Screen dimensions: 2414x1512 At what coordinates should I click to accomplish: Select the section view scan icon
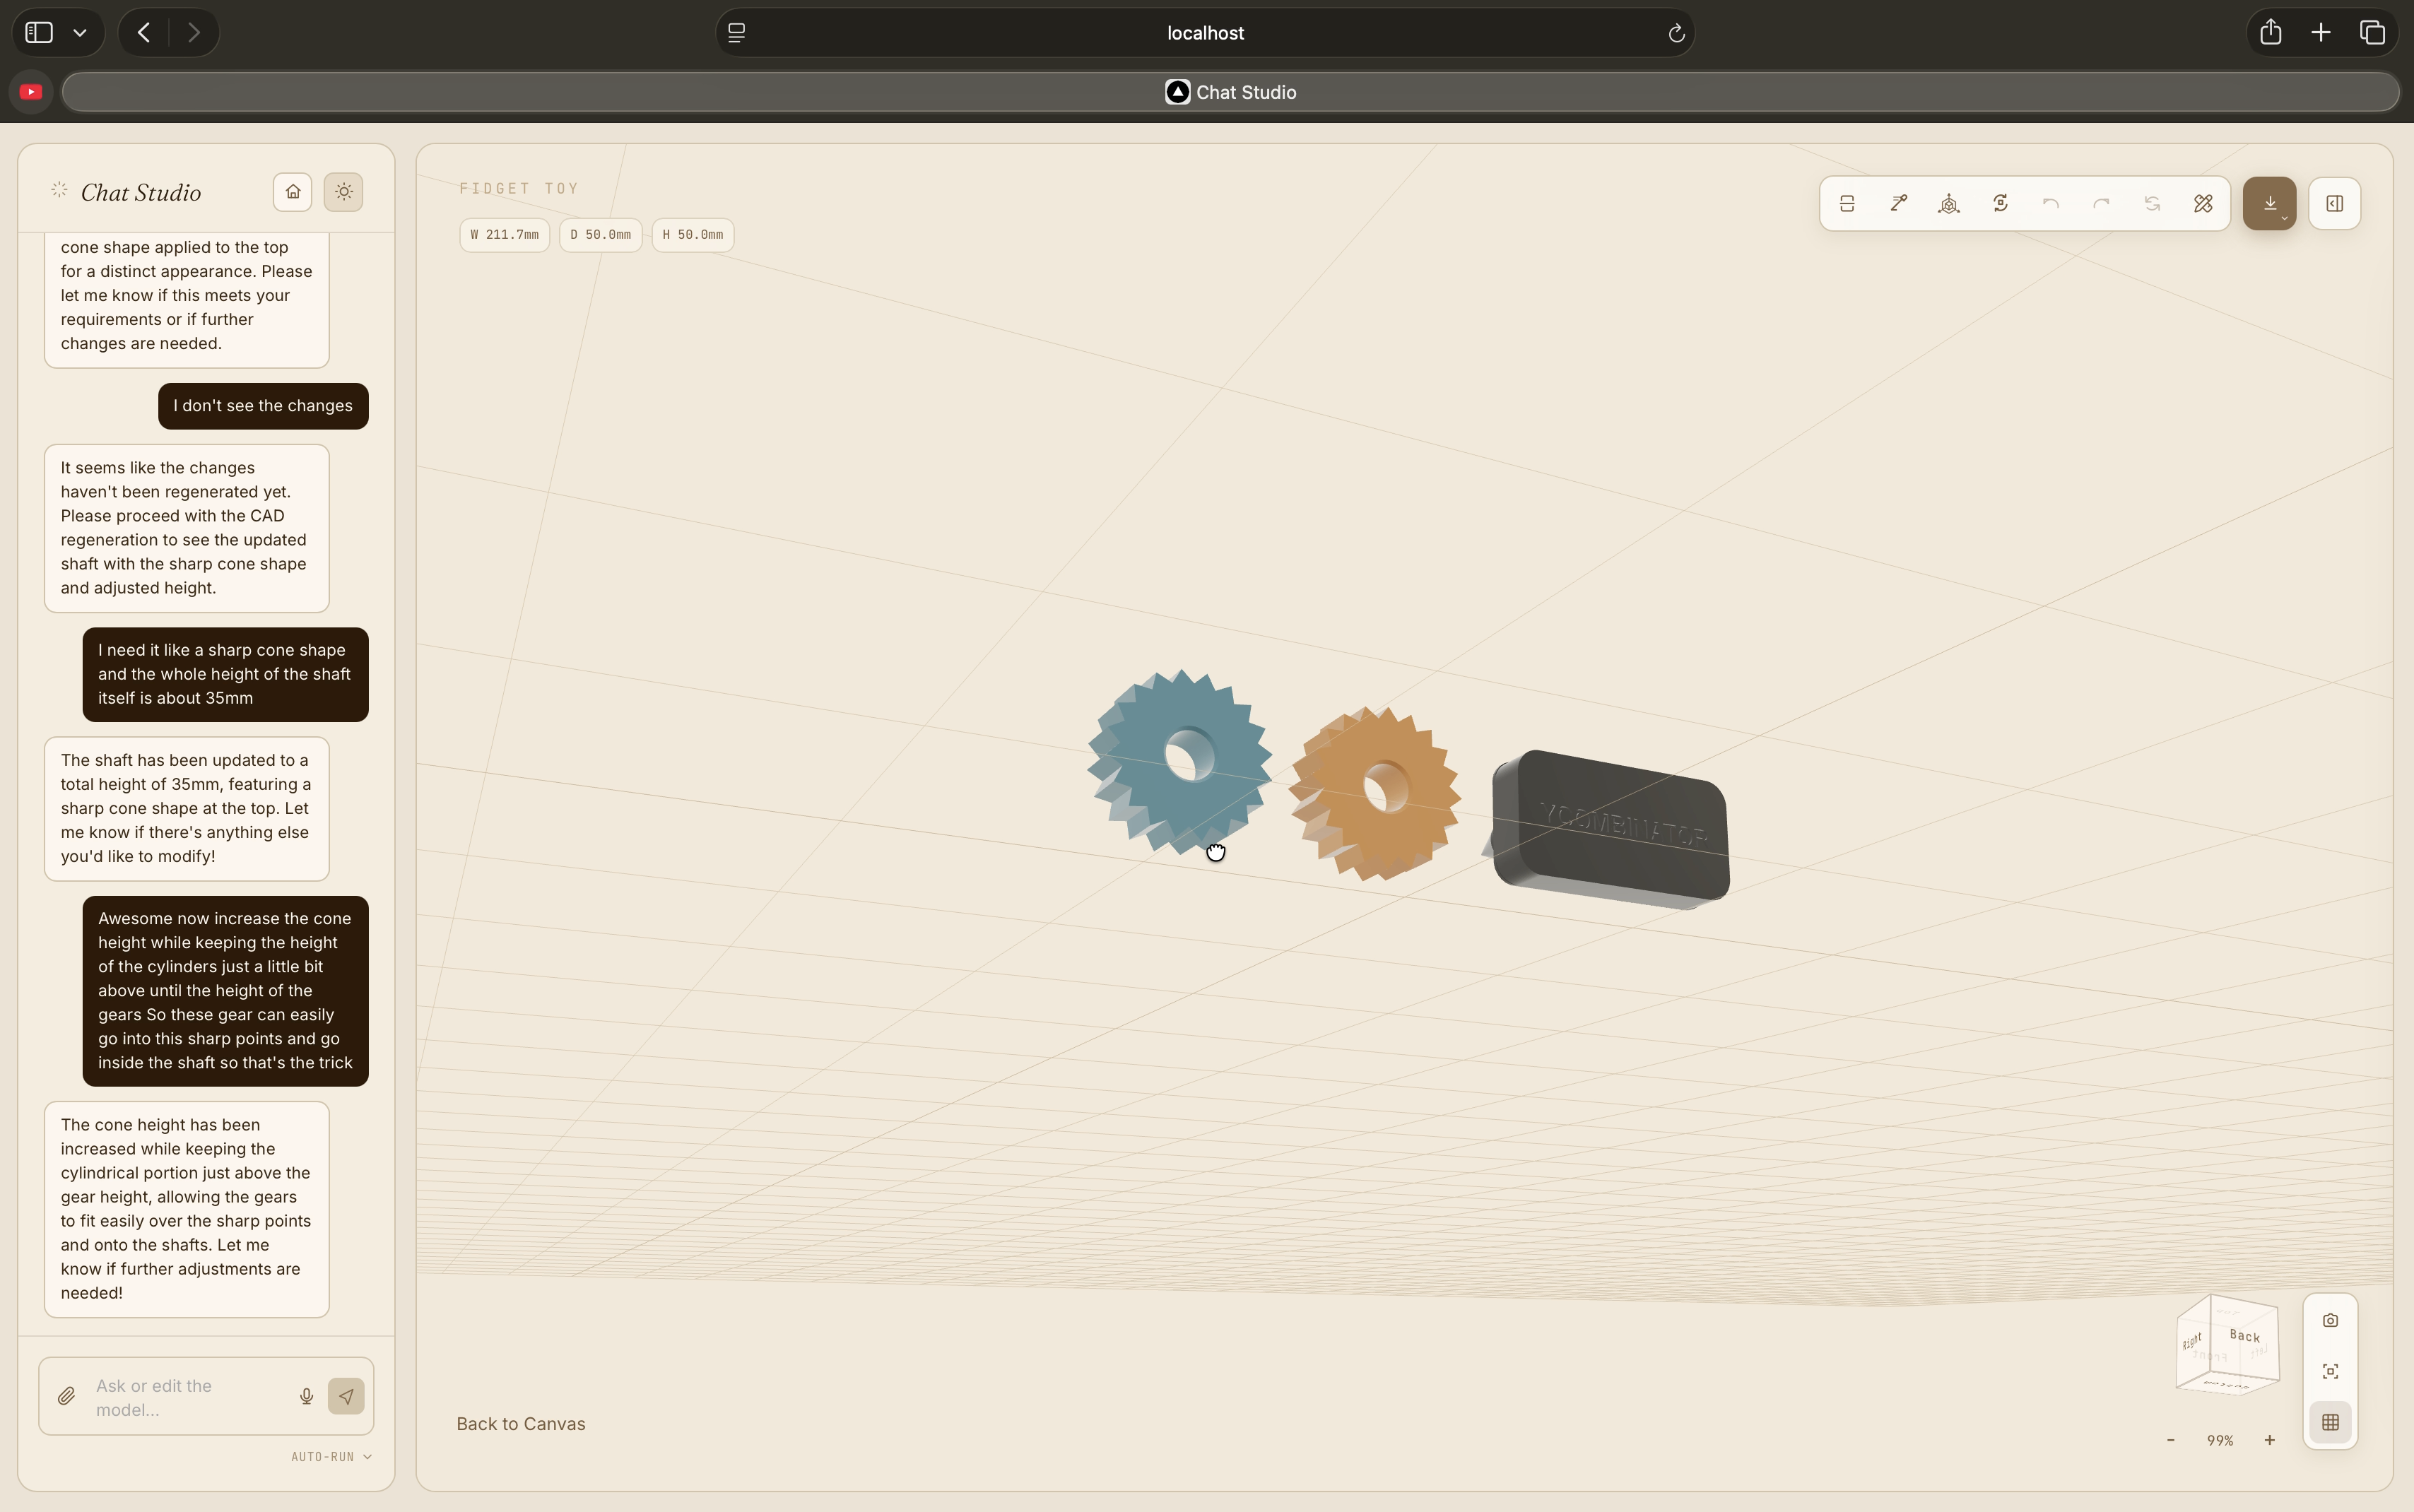pos(1847,204)
